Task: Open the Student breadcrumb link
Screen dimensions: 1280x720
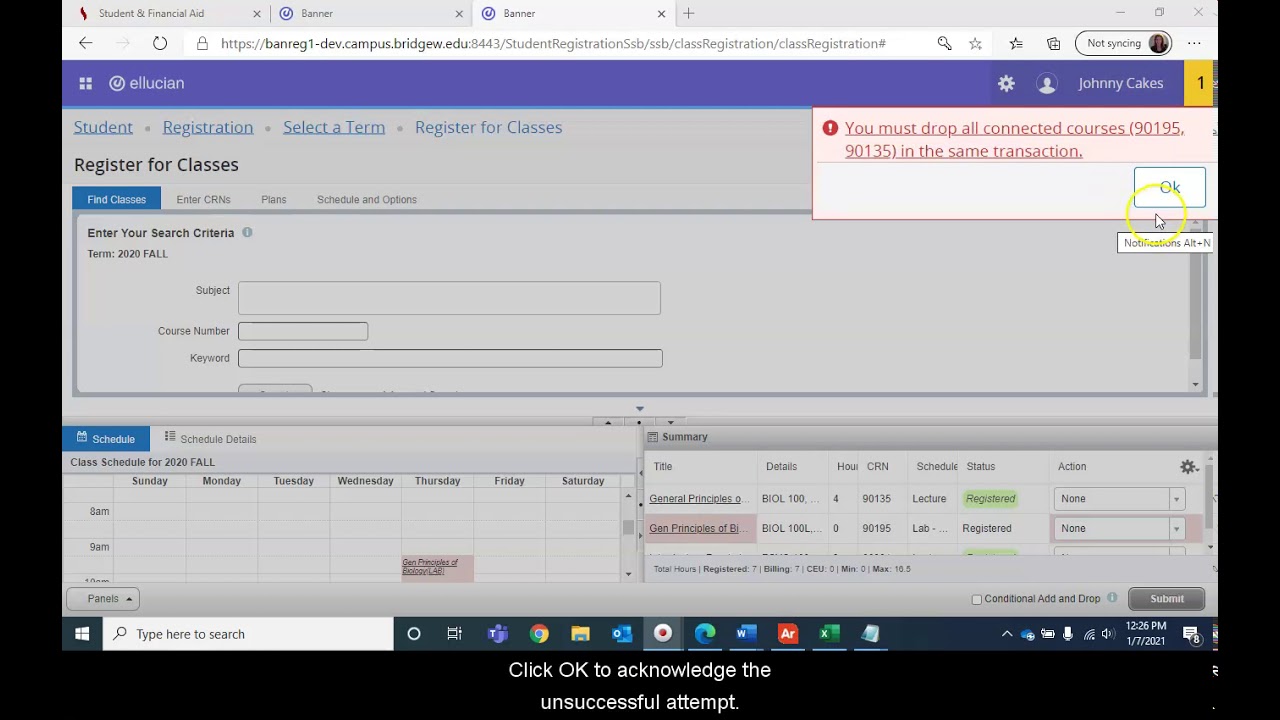Action: pyautogui.click(x=103, y=127)
